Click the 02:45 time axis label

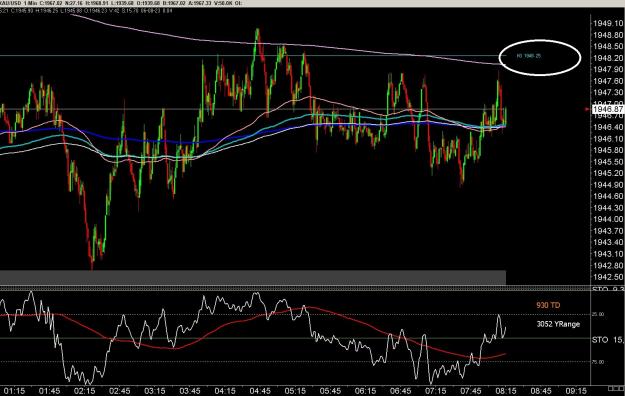point(120,391)
